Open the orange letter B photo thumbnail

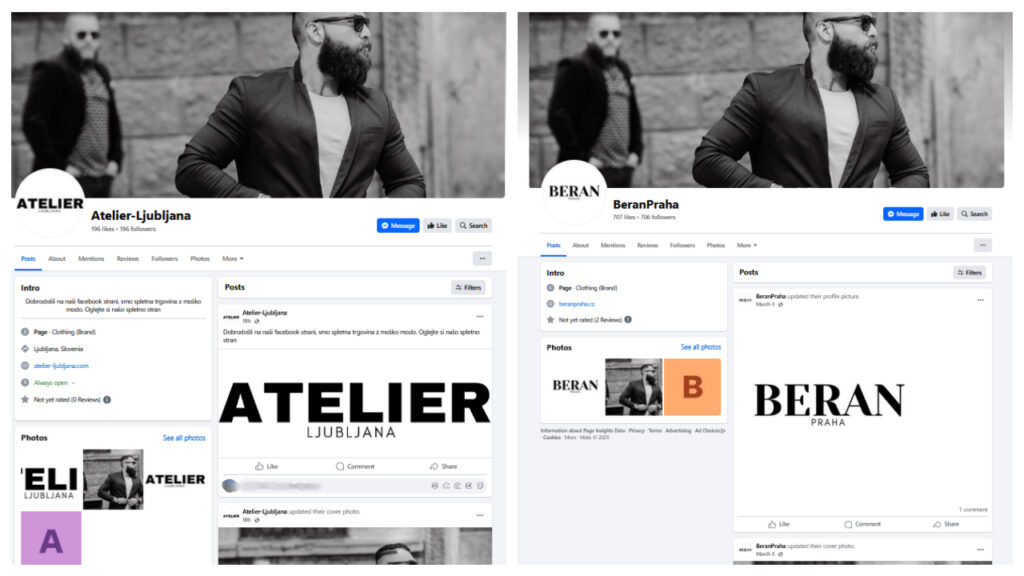click(x=692, y=387)
